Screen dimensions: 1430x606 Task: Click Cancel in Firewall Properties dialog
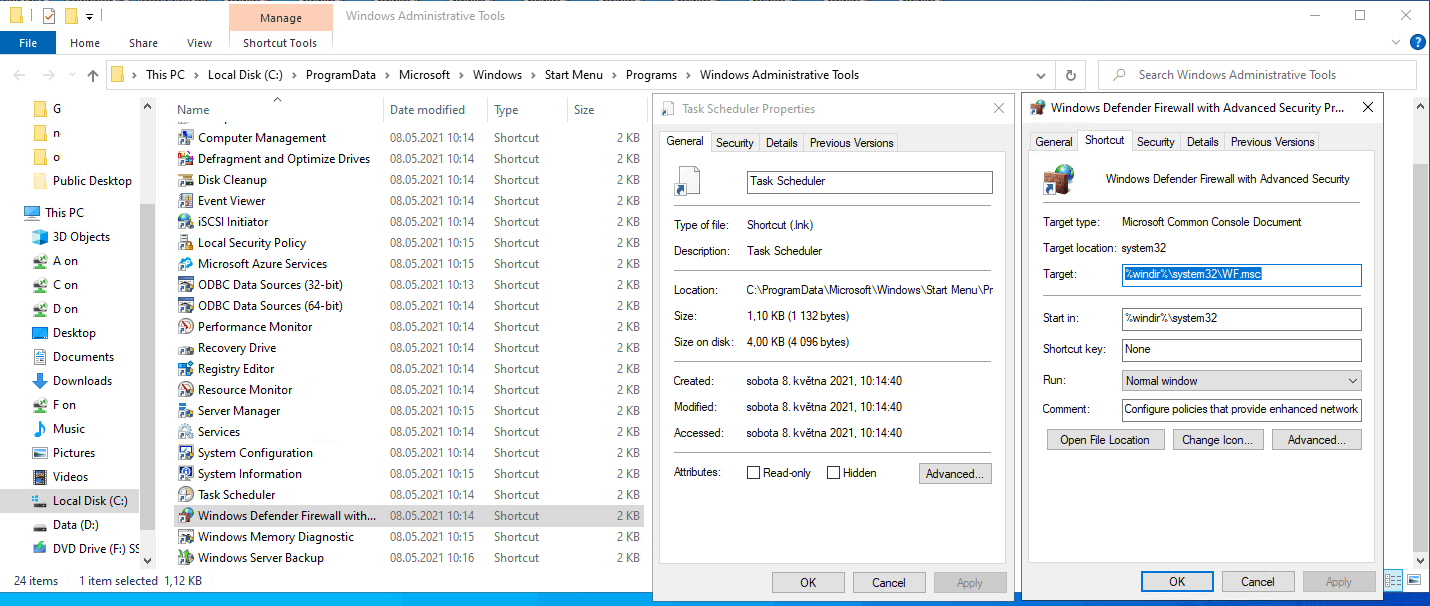[x=1258, y=582]
